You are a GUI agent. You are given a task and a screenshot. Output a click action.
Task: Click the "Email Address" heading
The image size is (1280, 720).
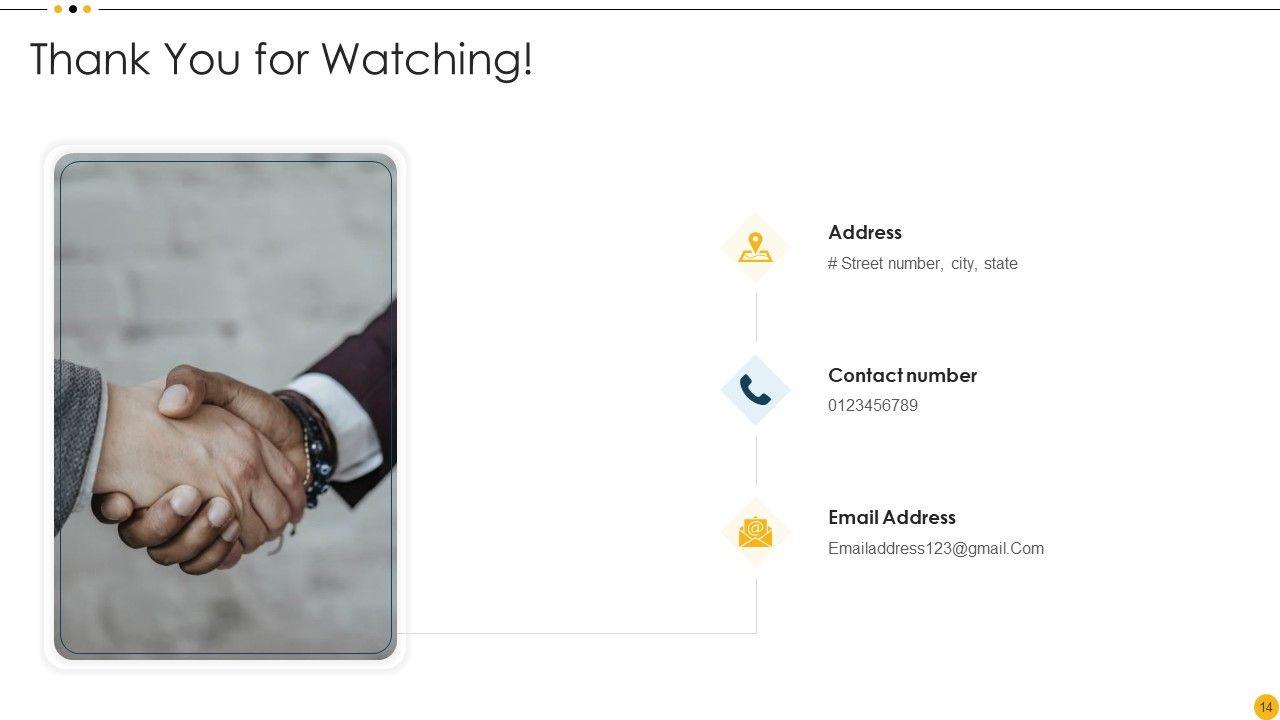[892, 517]
